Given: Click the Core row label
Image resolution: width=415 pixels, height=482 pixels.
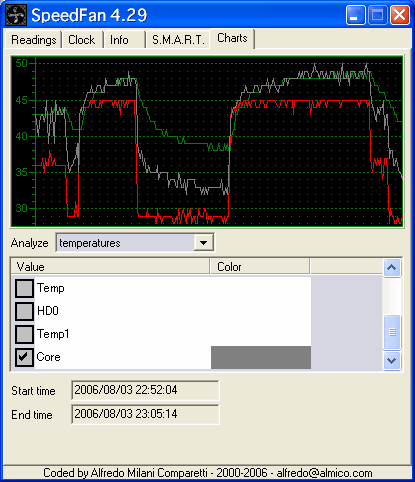Looking at the screenshot, I should (49, 357).
